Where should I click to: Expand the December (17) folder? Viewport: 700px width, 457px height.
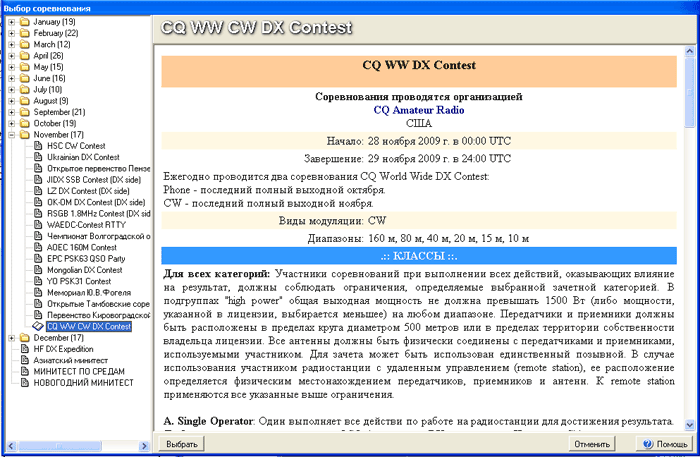point(12,338)
